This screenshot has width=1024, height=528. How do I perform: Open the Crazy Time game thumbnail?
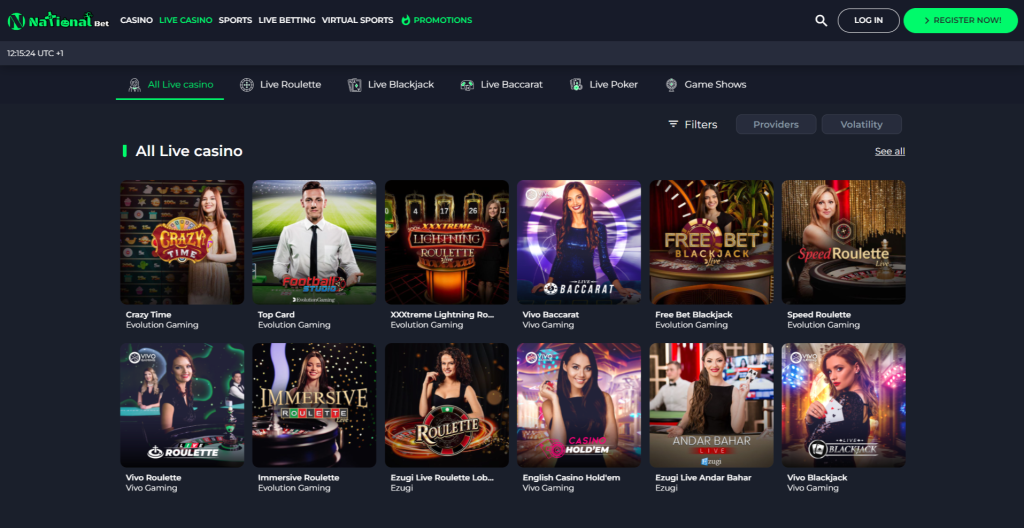tap(182, 242)
